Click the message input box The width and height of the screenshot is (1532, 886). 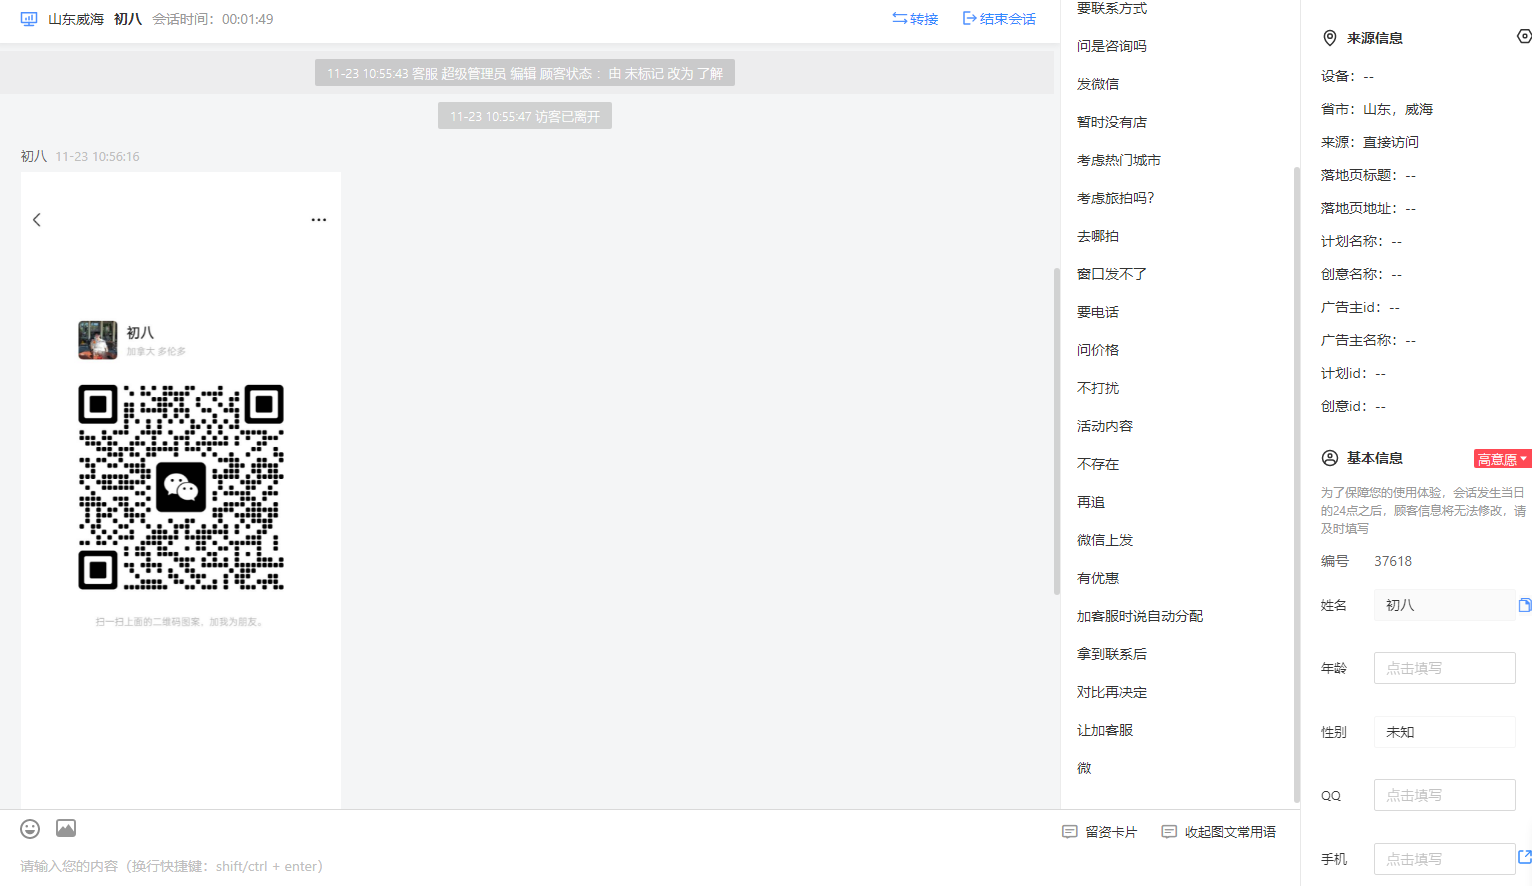530,866
